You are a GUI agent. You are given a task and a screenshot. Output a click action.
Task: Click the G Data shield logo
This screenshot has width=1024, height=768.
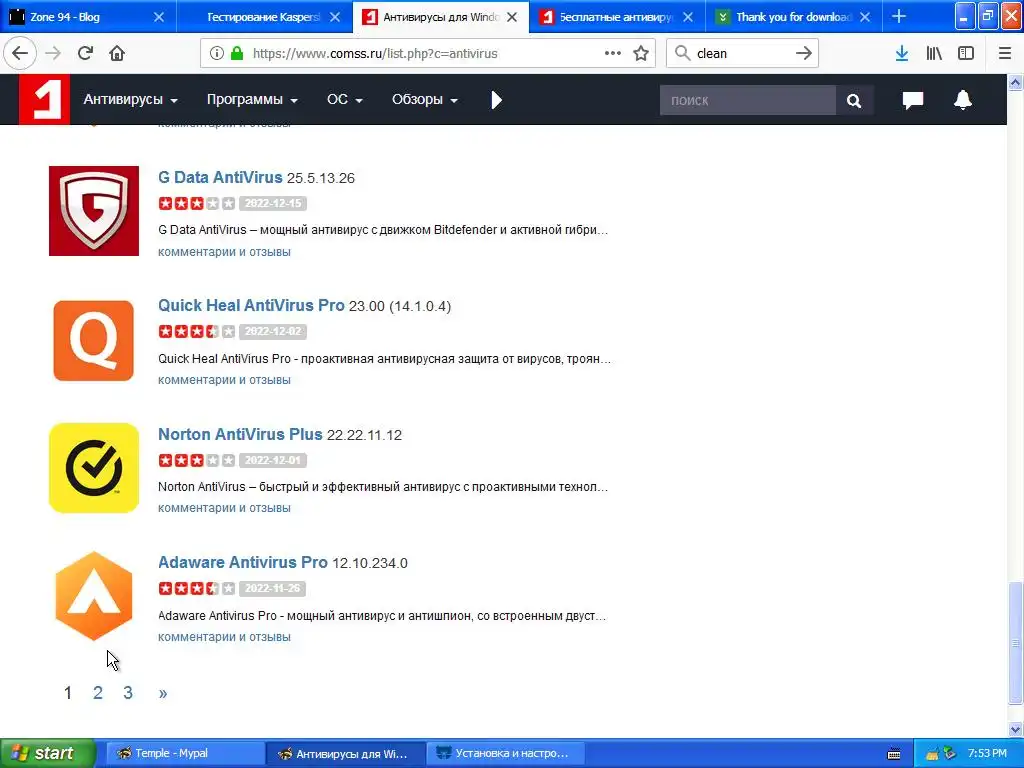pyautogui.click(x=94, y=211)
